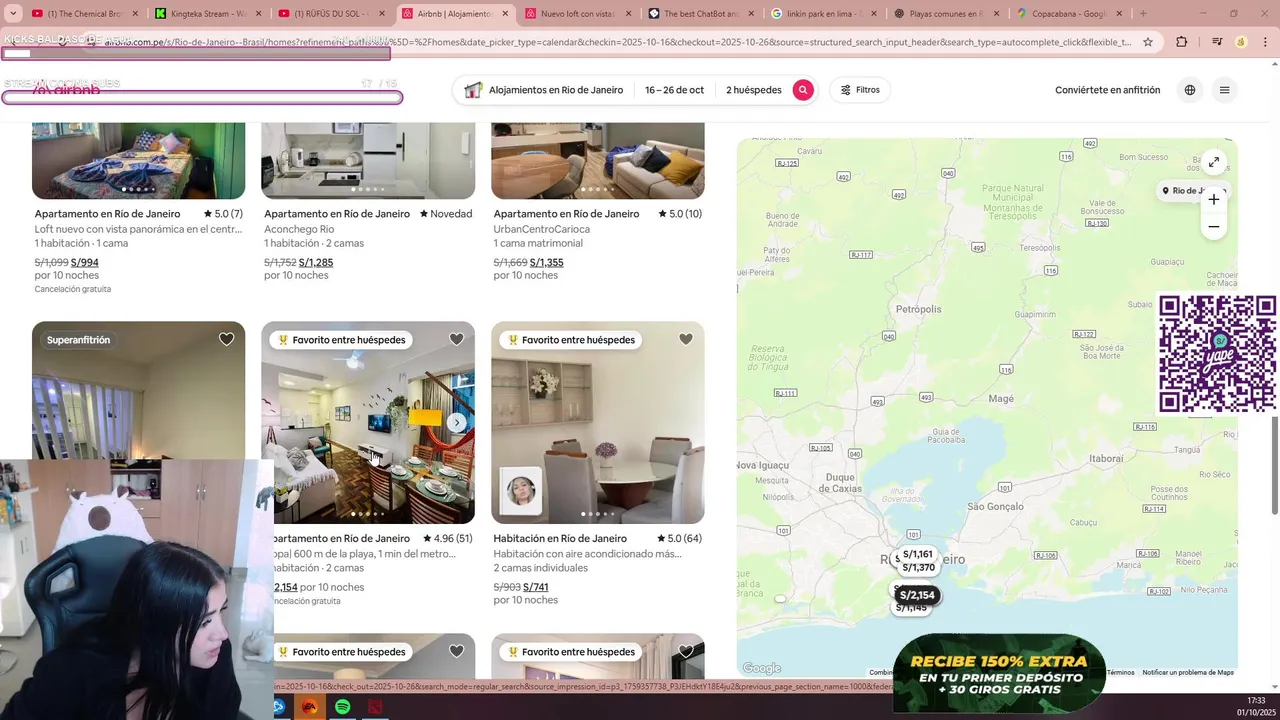Open the language globe selector
The image size is (1280, 720).
[x=1190, y=90]
